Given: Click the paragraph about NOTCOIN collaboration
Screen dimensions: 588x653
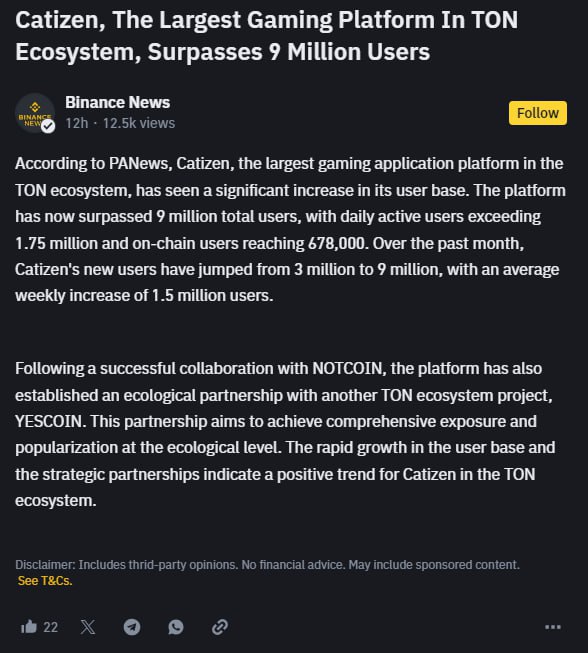Looking at the screenshot, I should coord(285,434).
